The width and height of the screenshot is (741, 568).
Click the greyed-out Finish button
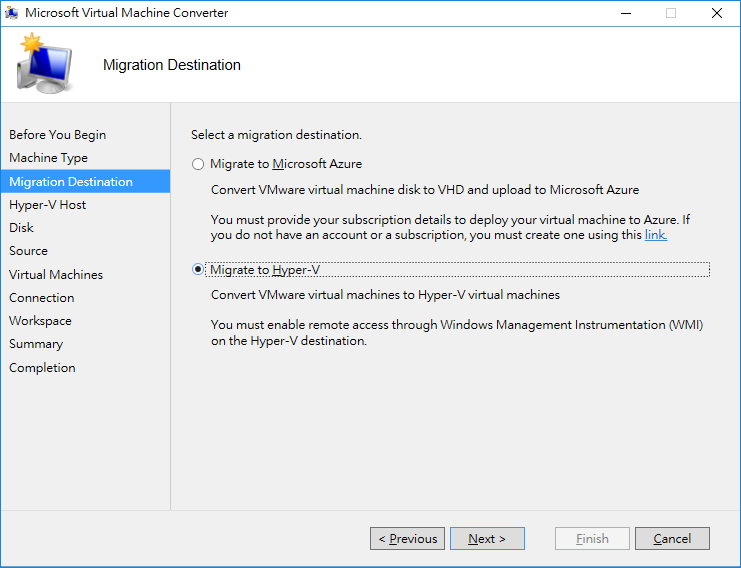[x=592, y=539]
